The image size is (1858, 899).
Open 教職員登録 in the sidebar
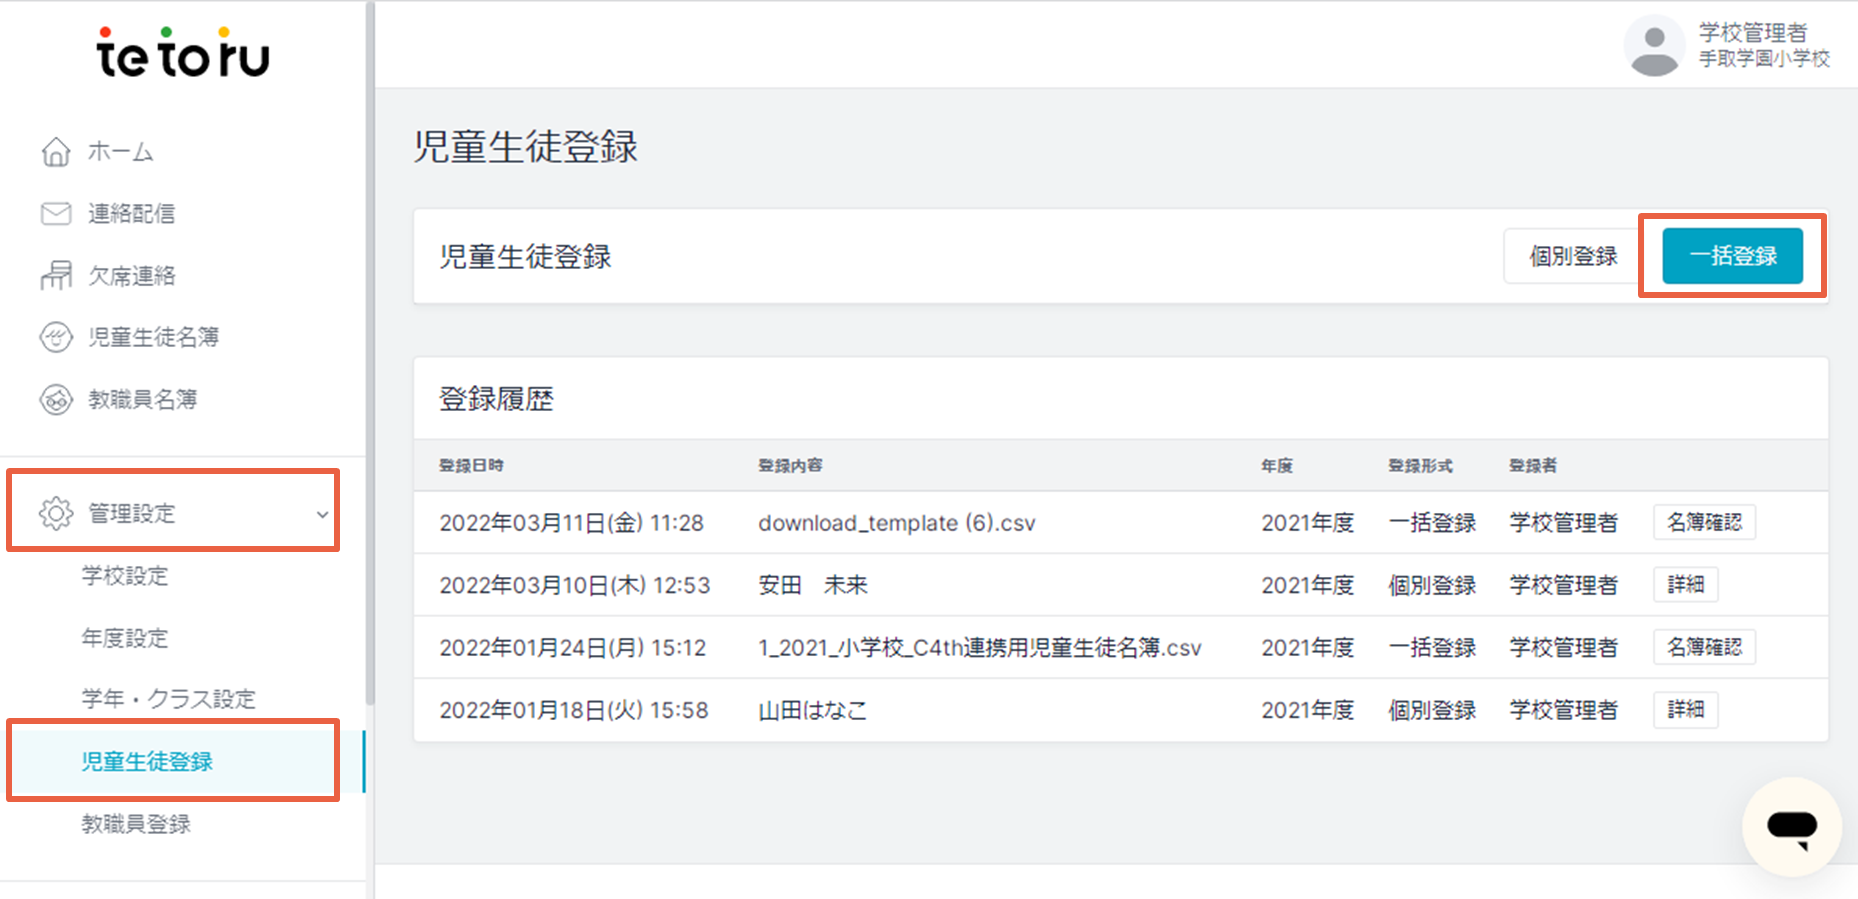pyautogui.click(x=136, y=824)
